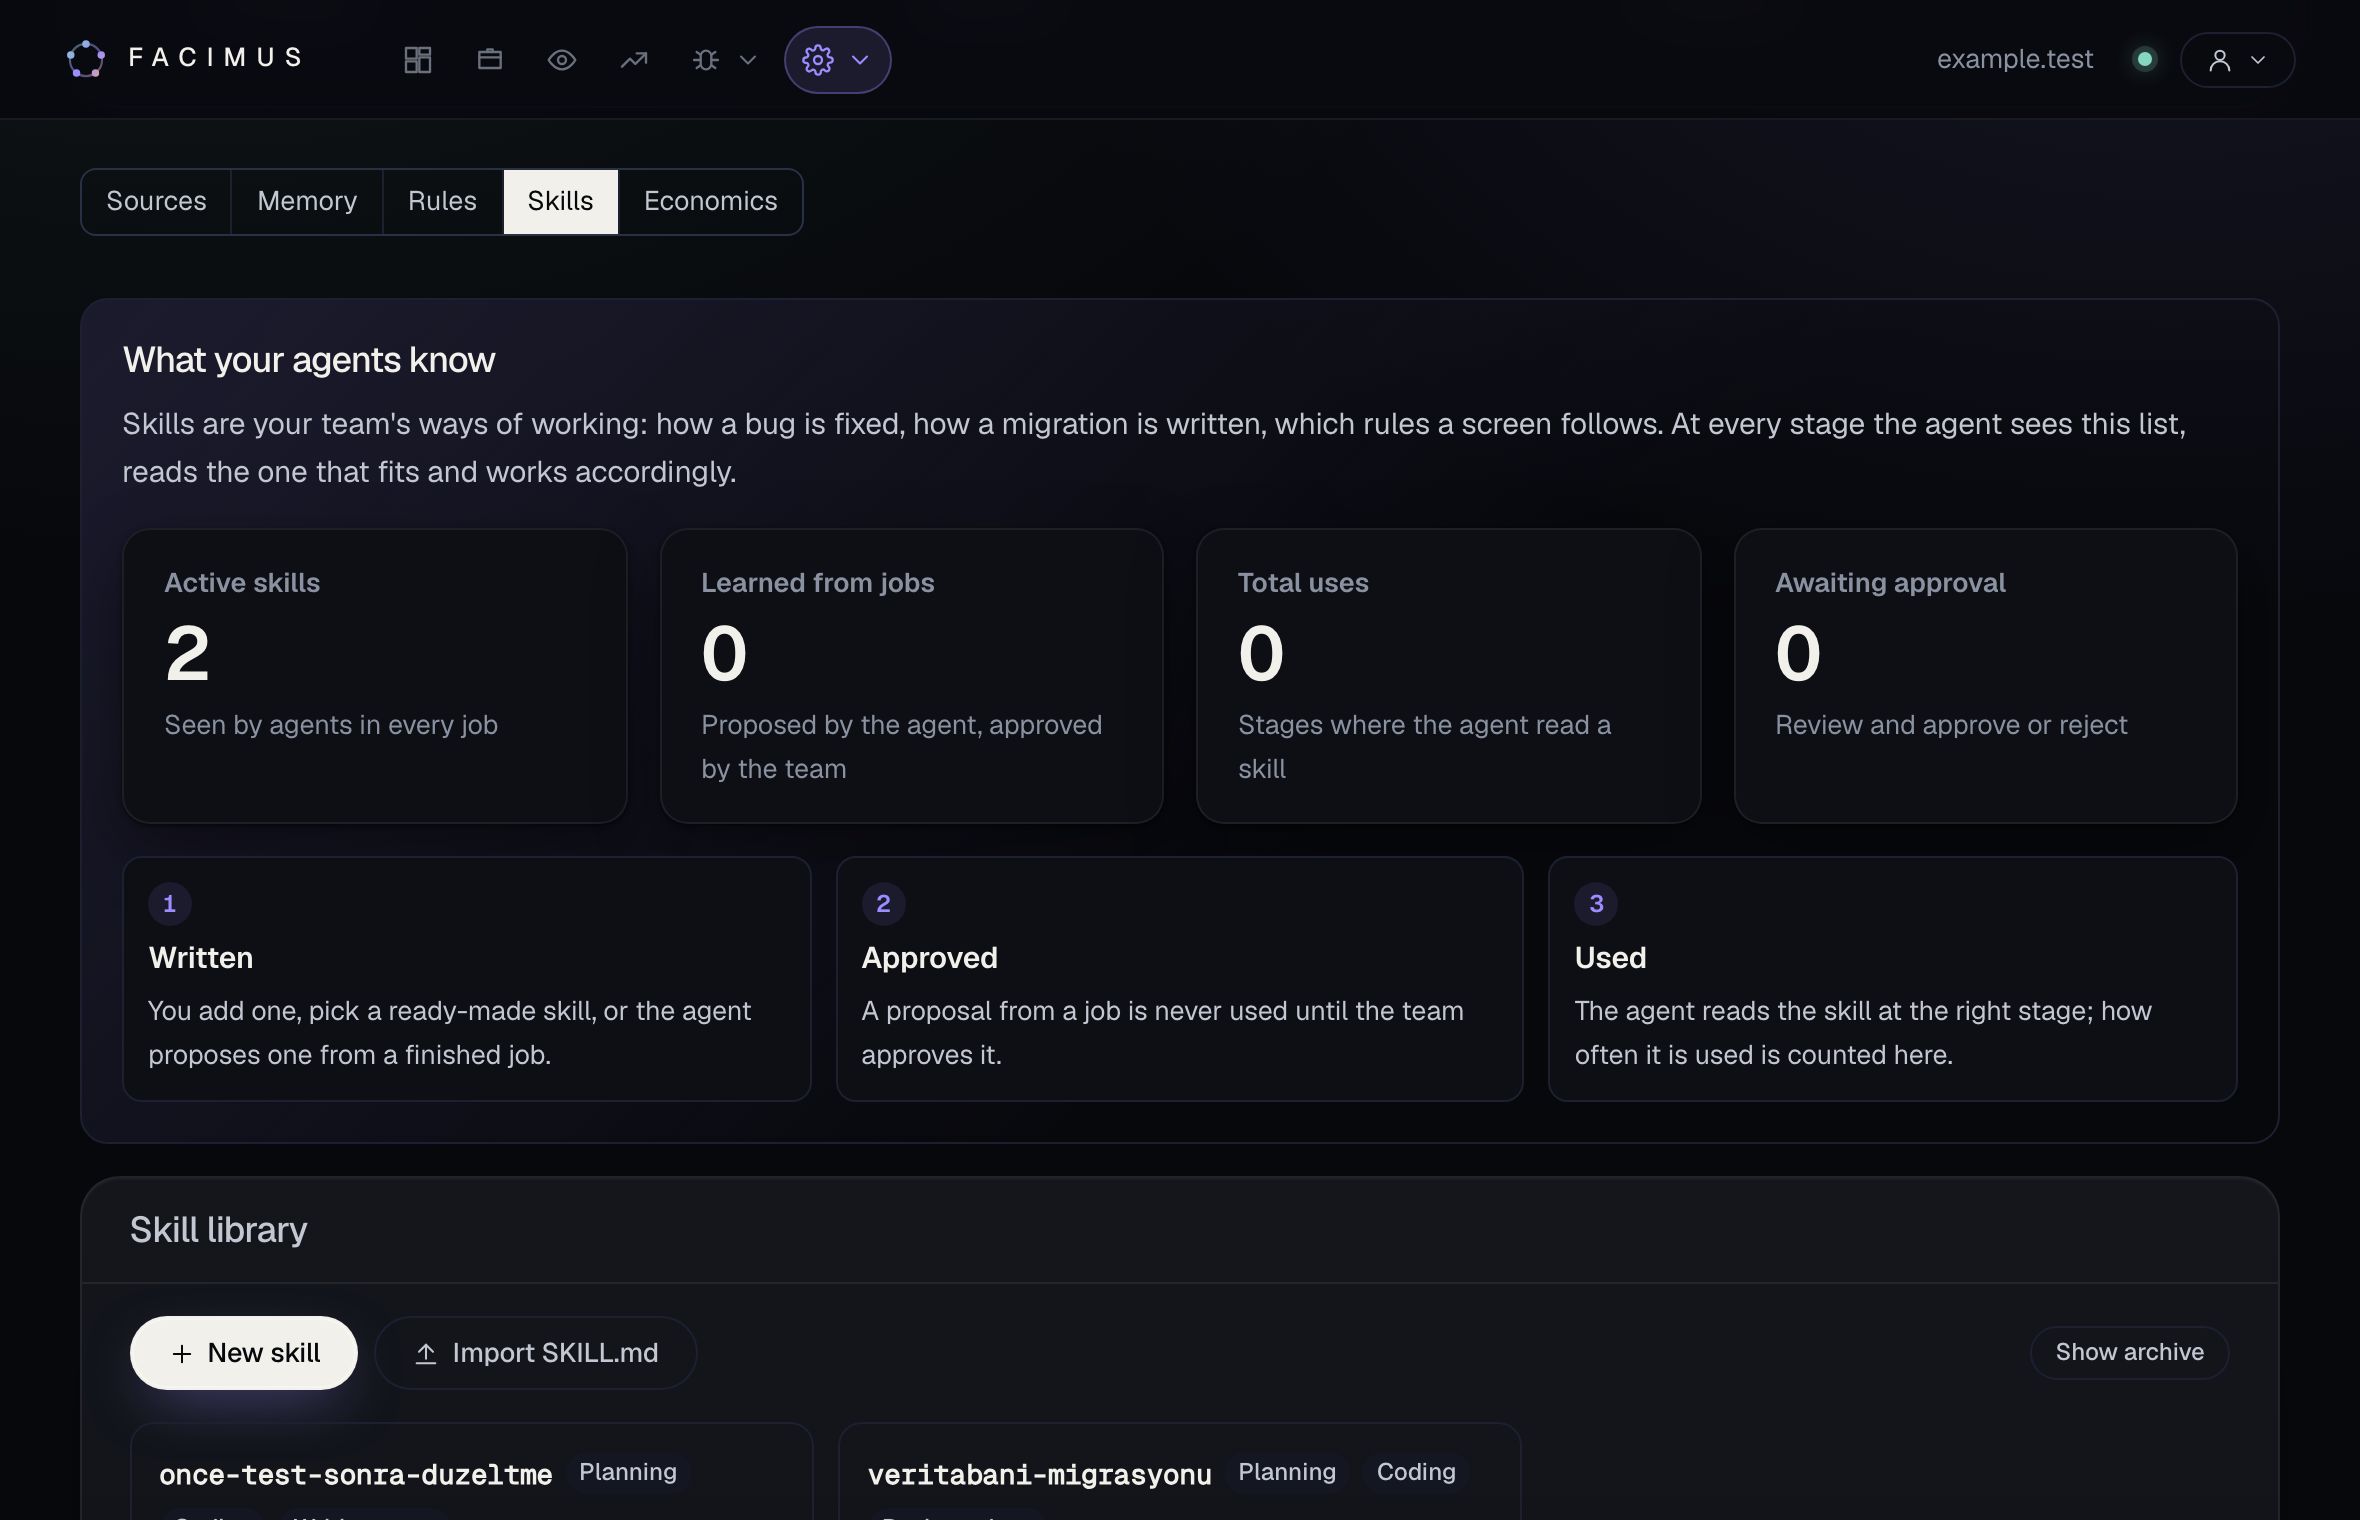Screen dimensions: 2360x1520
Task: Switch to the Memory tab
Action: (307, 202)
